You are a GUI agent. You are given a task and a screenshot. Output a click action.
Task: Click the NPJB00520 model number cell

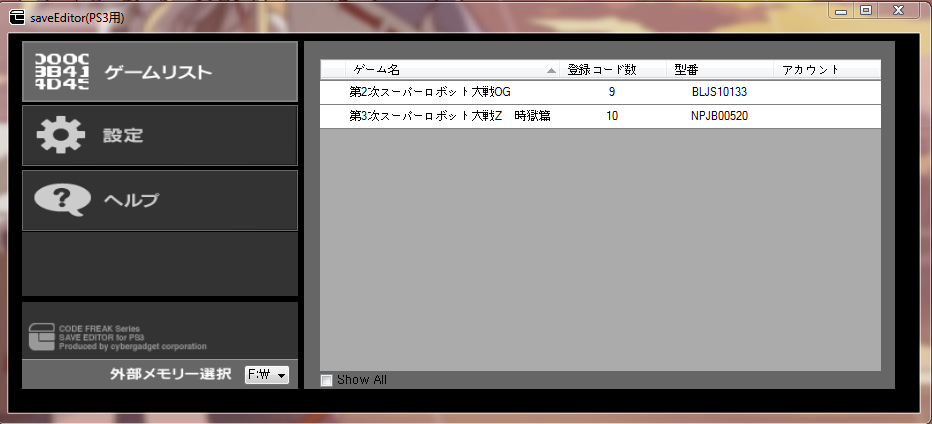(x=719, y=116)
